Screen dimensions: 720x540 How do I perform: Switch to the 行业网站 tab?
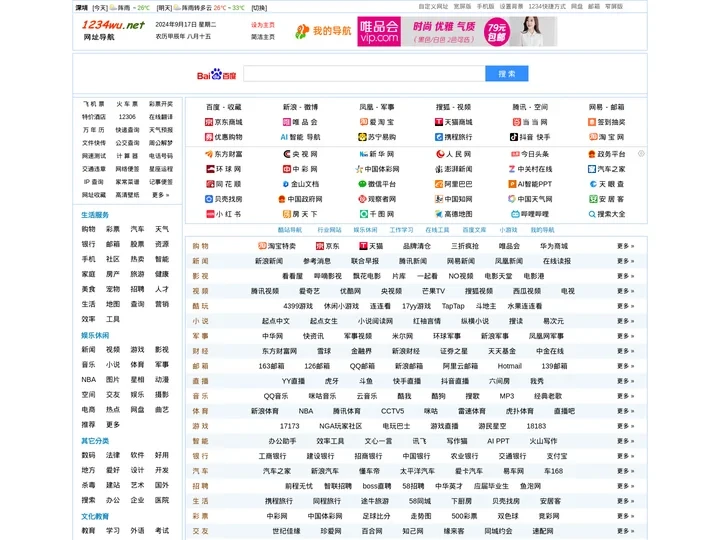point(329,230)
